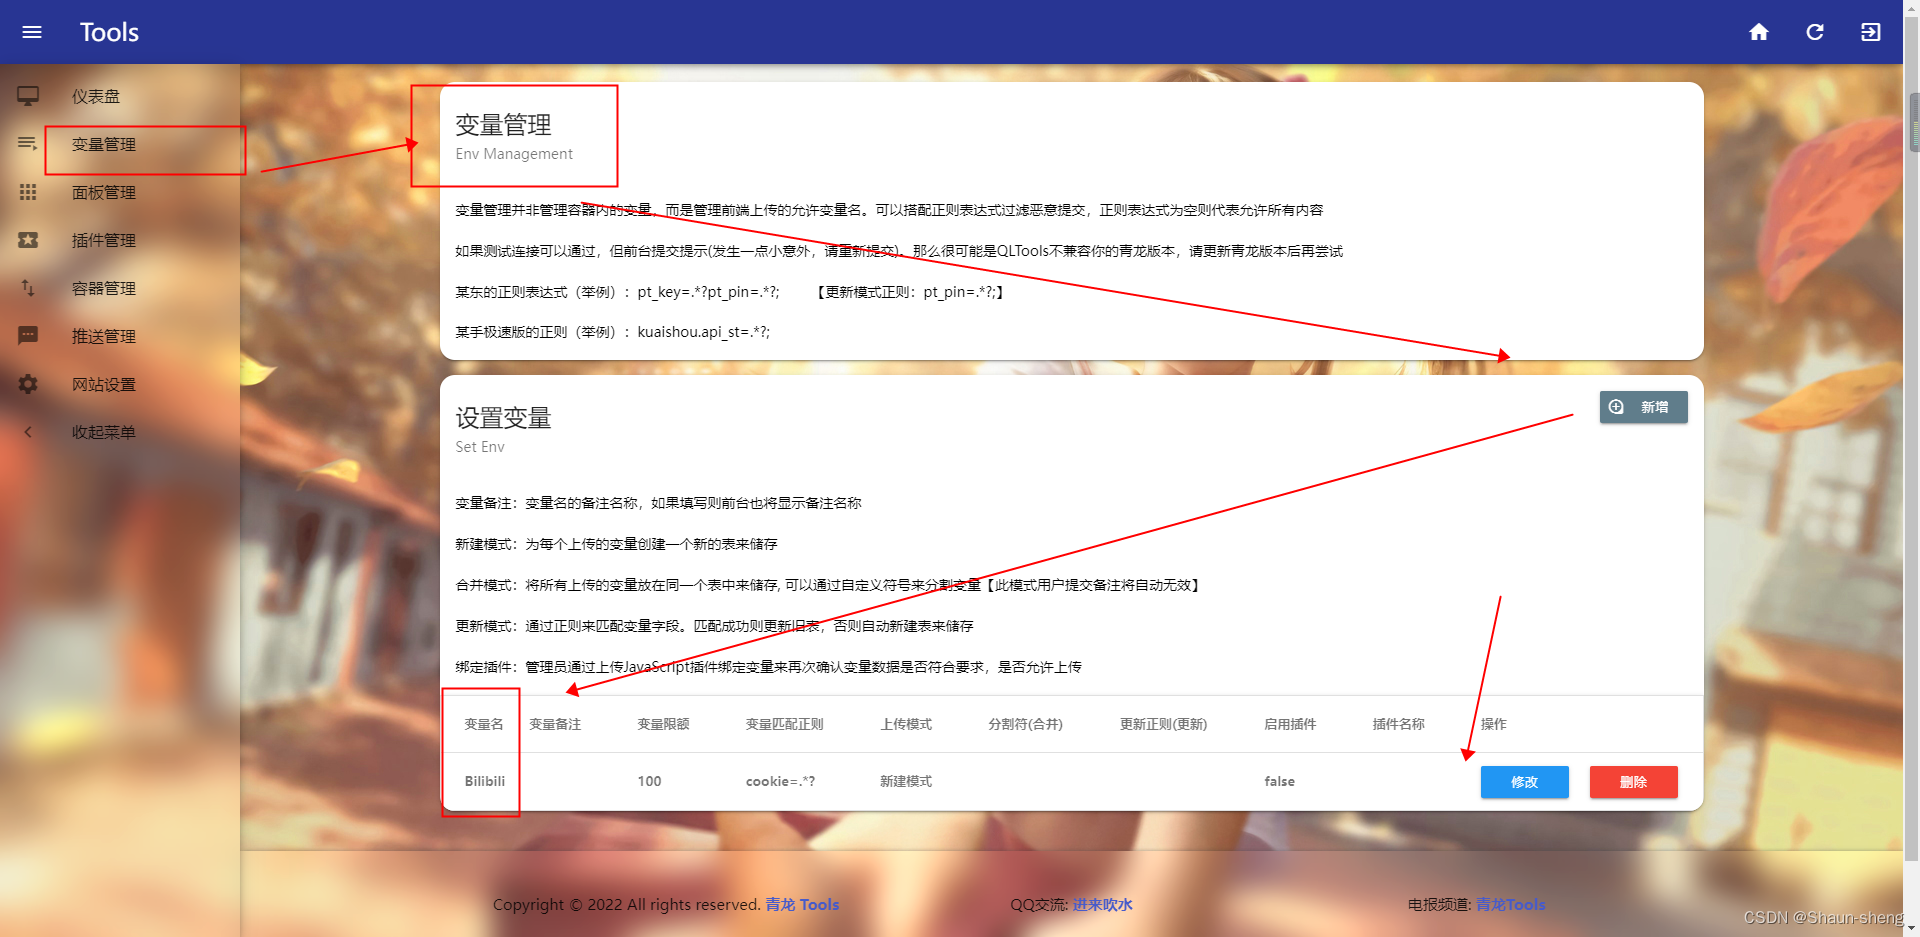Click the push management chat icon
Image resolution: width=1920 pixels, height=937 pixels.
(x=28, y=336)
